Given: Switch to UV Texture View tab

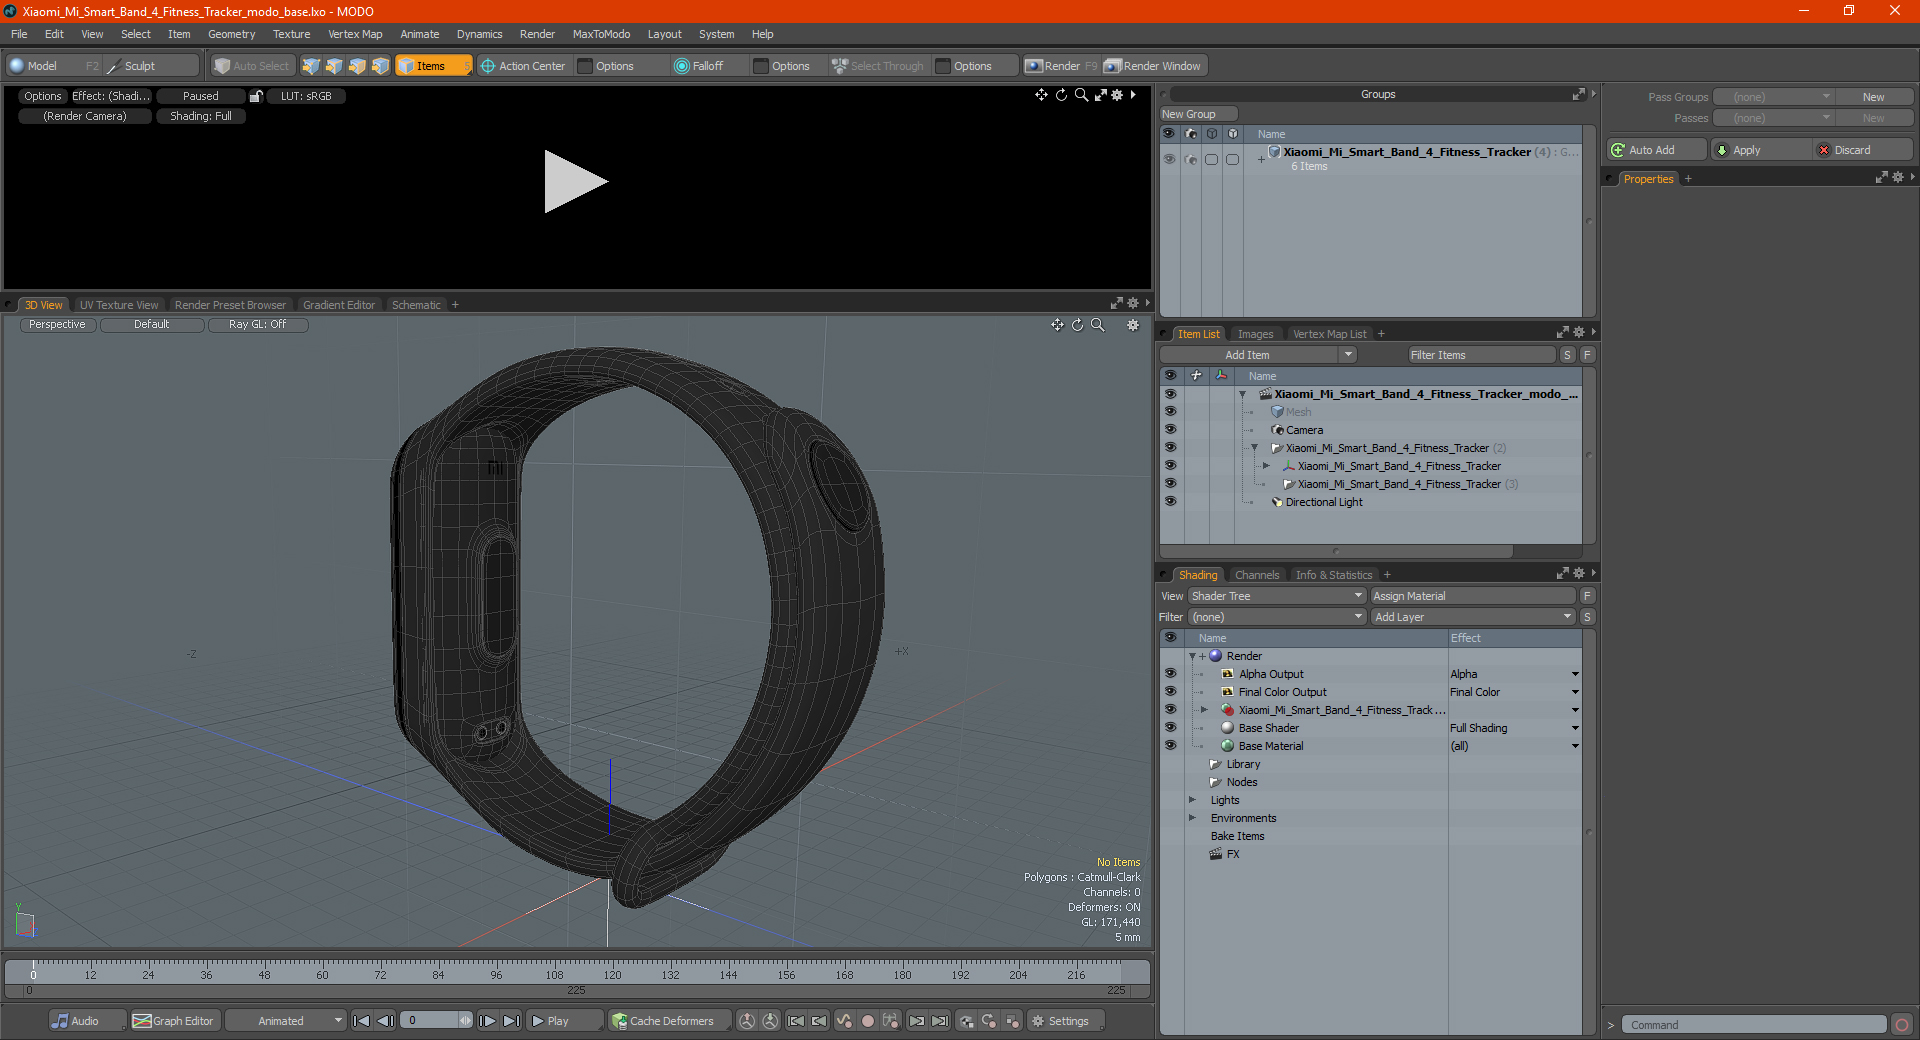Looking at the screenshot, I should click(119, 305).
